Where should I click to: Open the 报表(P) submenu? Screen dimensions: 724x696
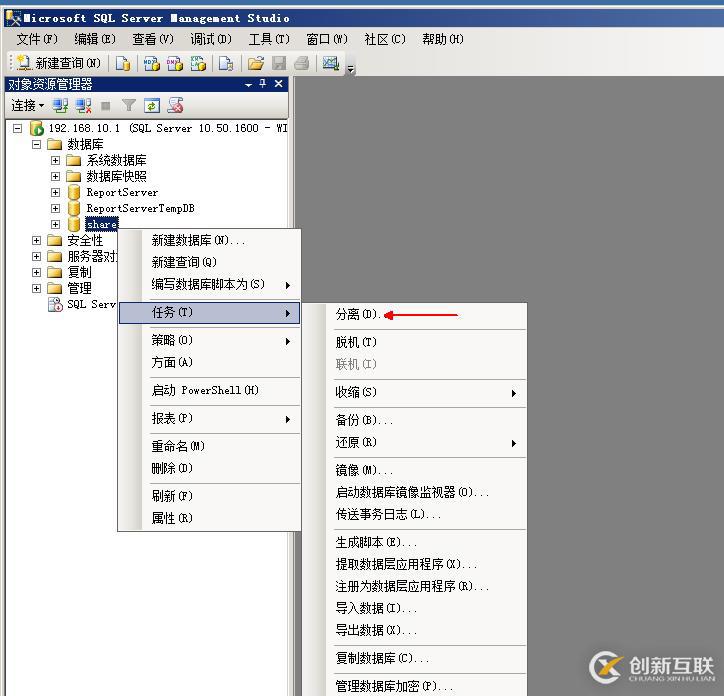click(x=209, y=418)
